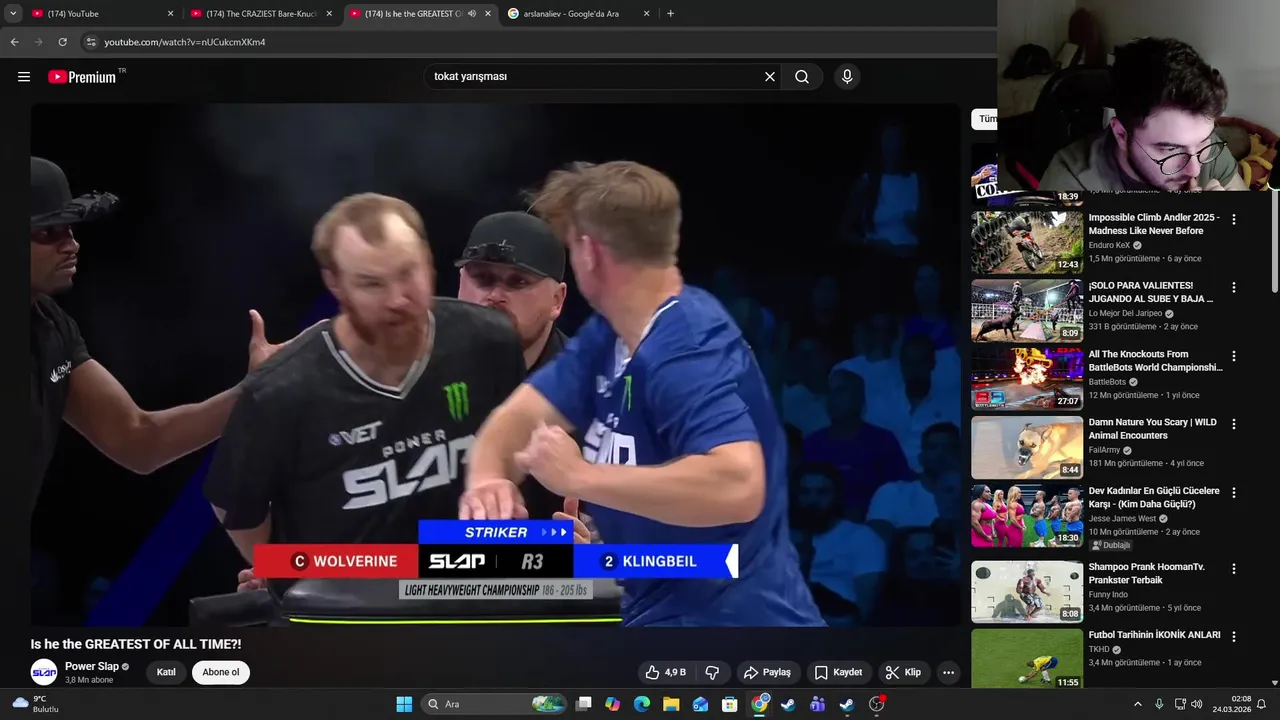Image resolution: width=1280 pixels, height=720 pixels.
Task: Launch Microsoft Copilot from taskbar
Action: click(613, 704)
